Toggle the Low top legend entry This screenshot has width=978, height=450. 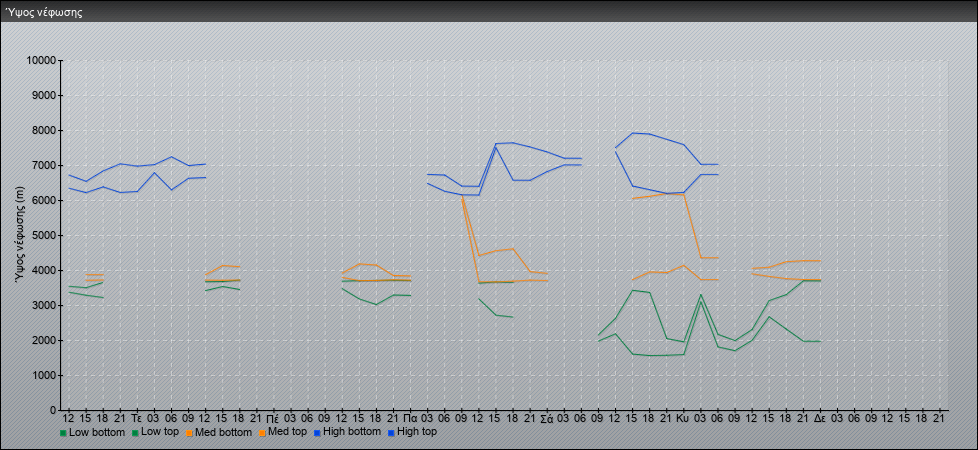tap(153, 432)
